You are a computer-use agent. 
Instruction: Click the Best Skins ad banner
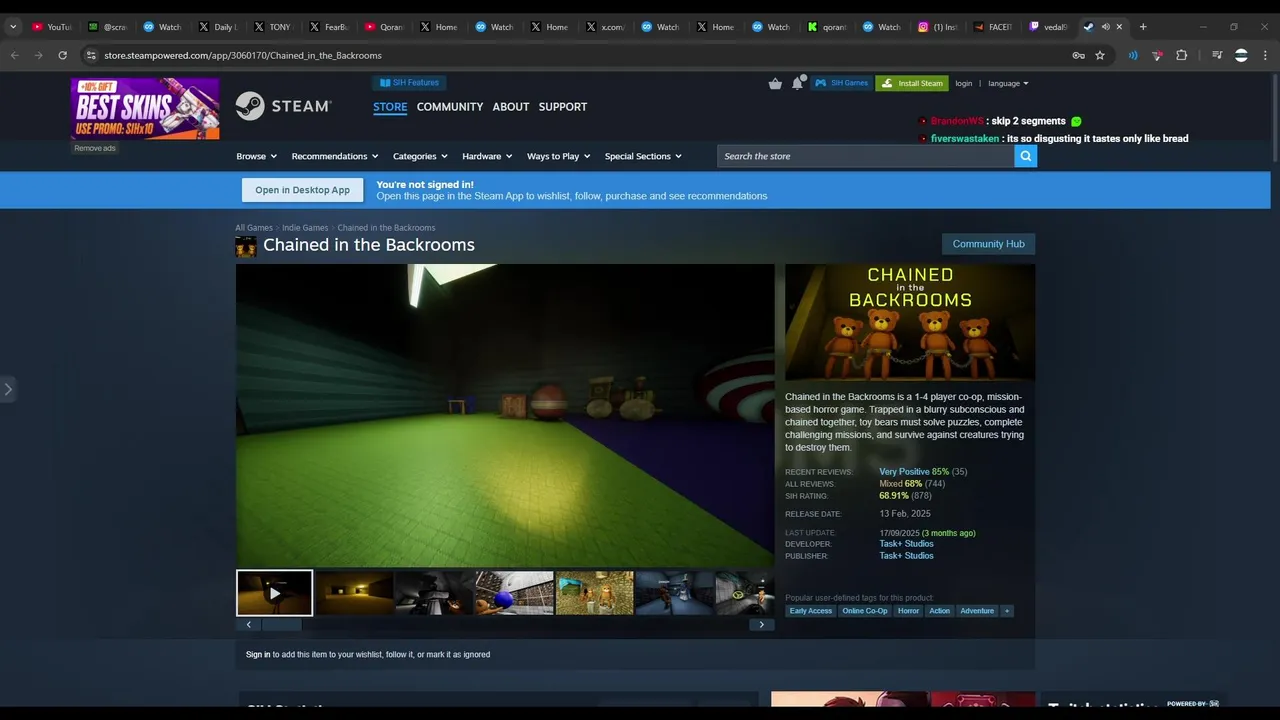(x=145, y=108)
